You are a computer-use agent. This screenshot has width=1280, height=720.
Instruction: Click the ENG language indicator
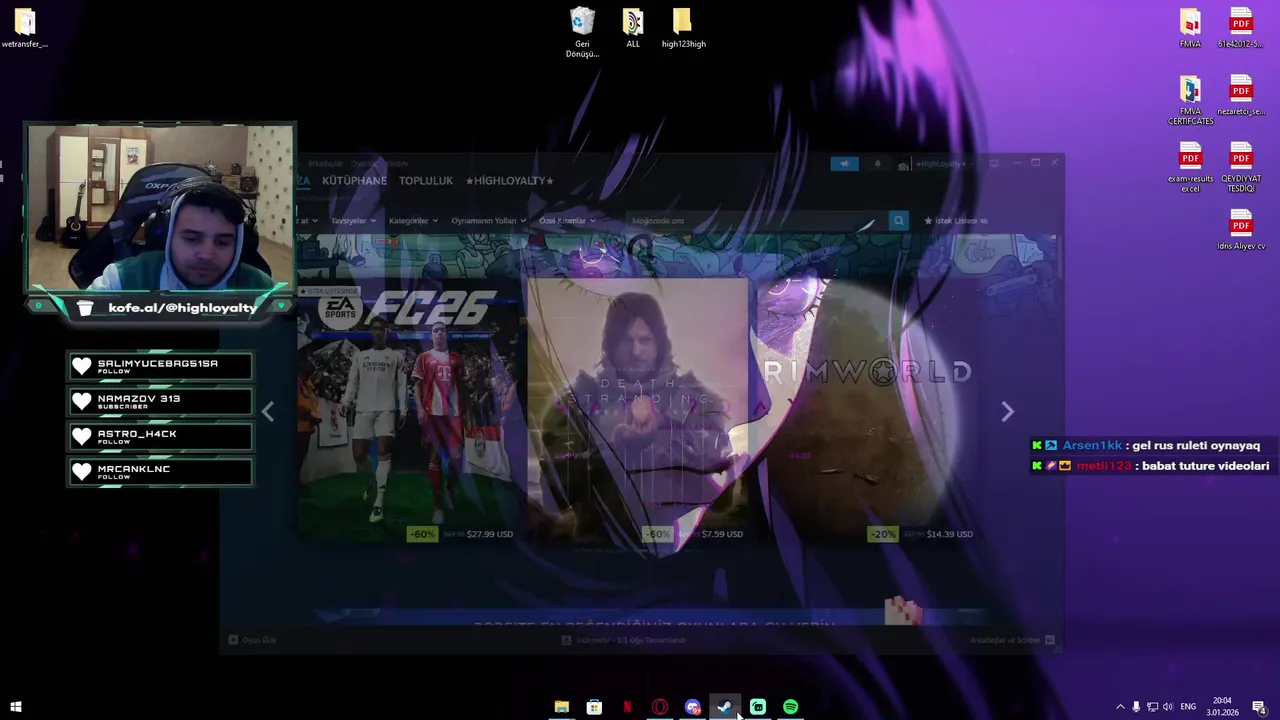[1188, 707]
